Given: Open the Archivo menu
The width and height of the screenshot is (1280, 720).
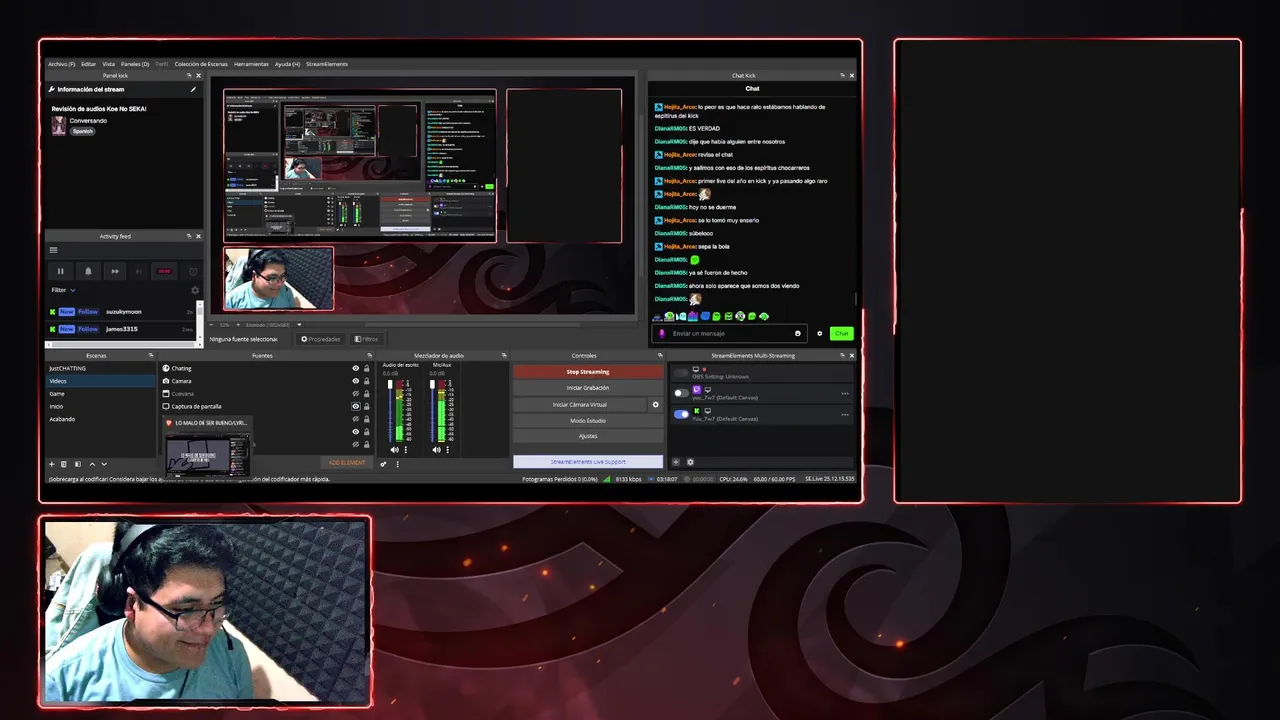Looking at the screenshot, I should [61, 64].
